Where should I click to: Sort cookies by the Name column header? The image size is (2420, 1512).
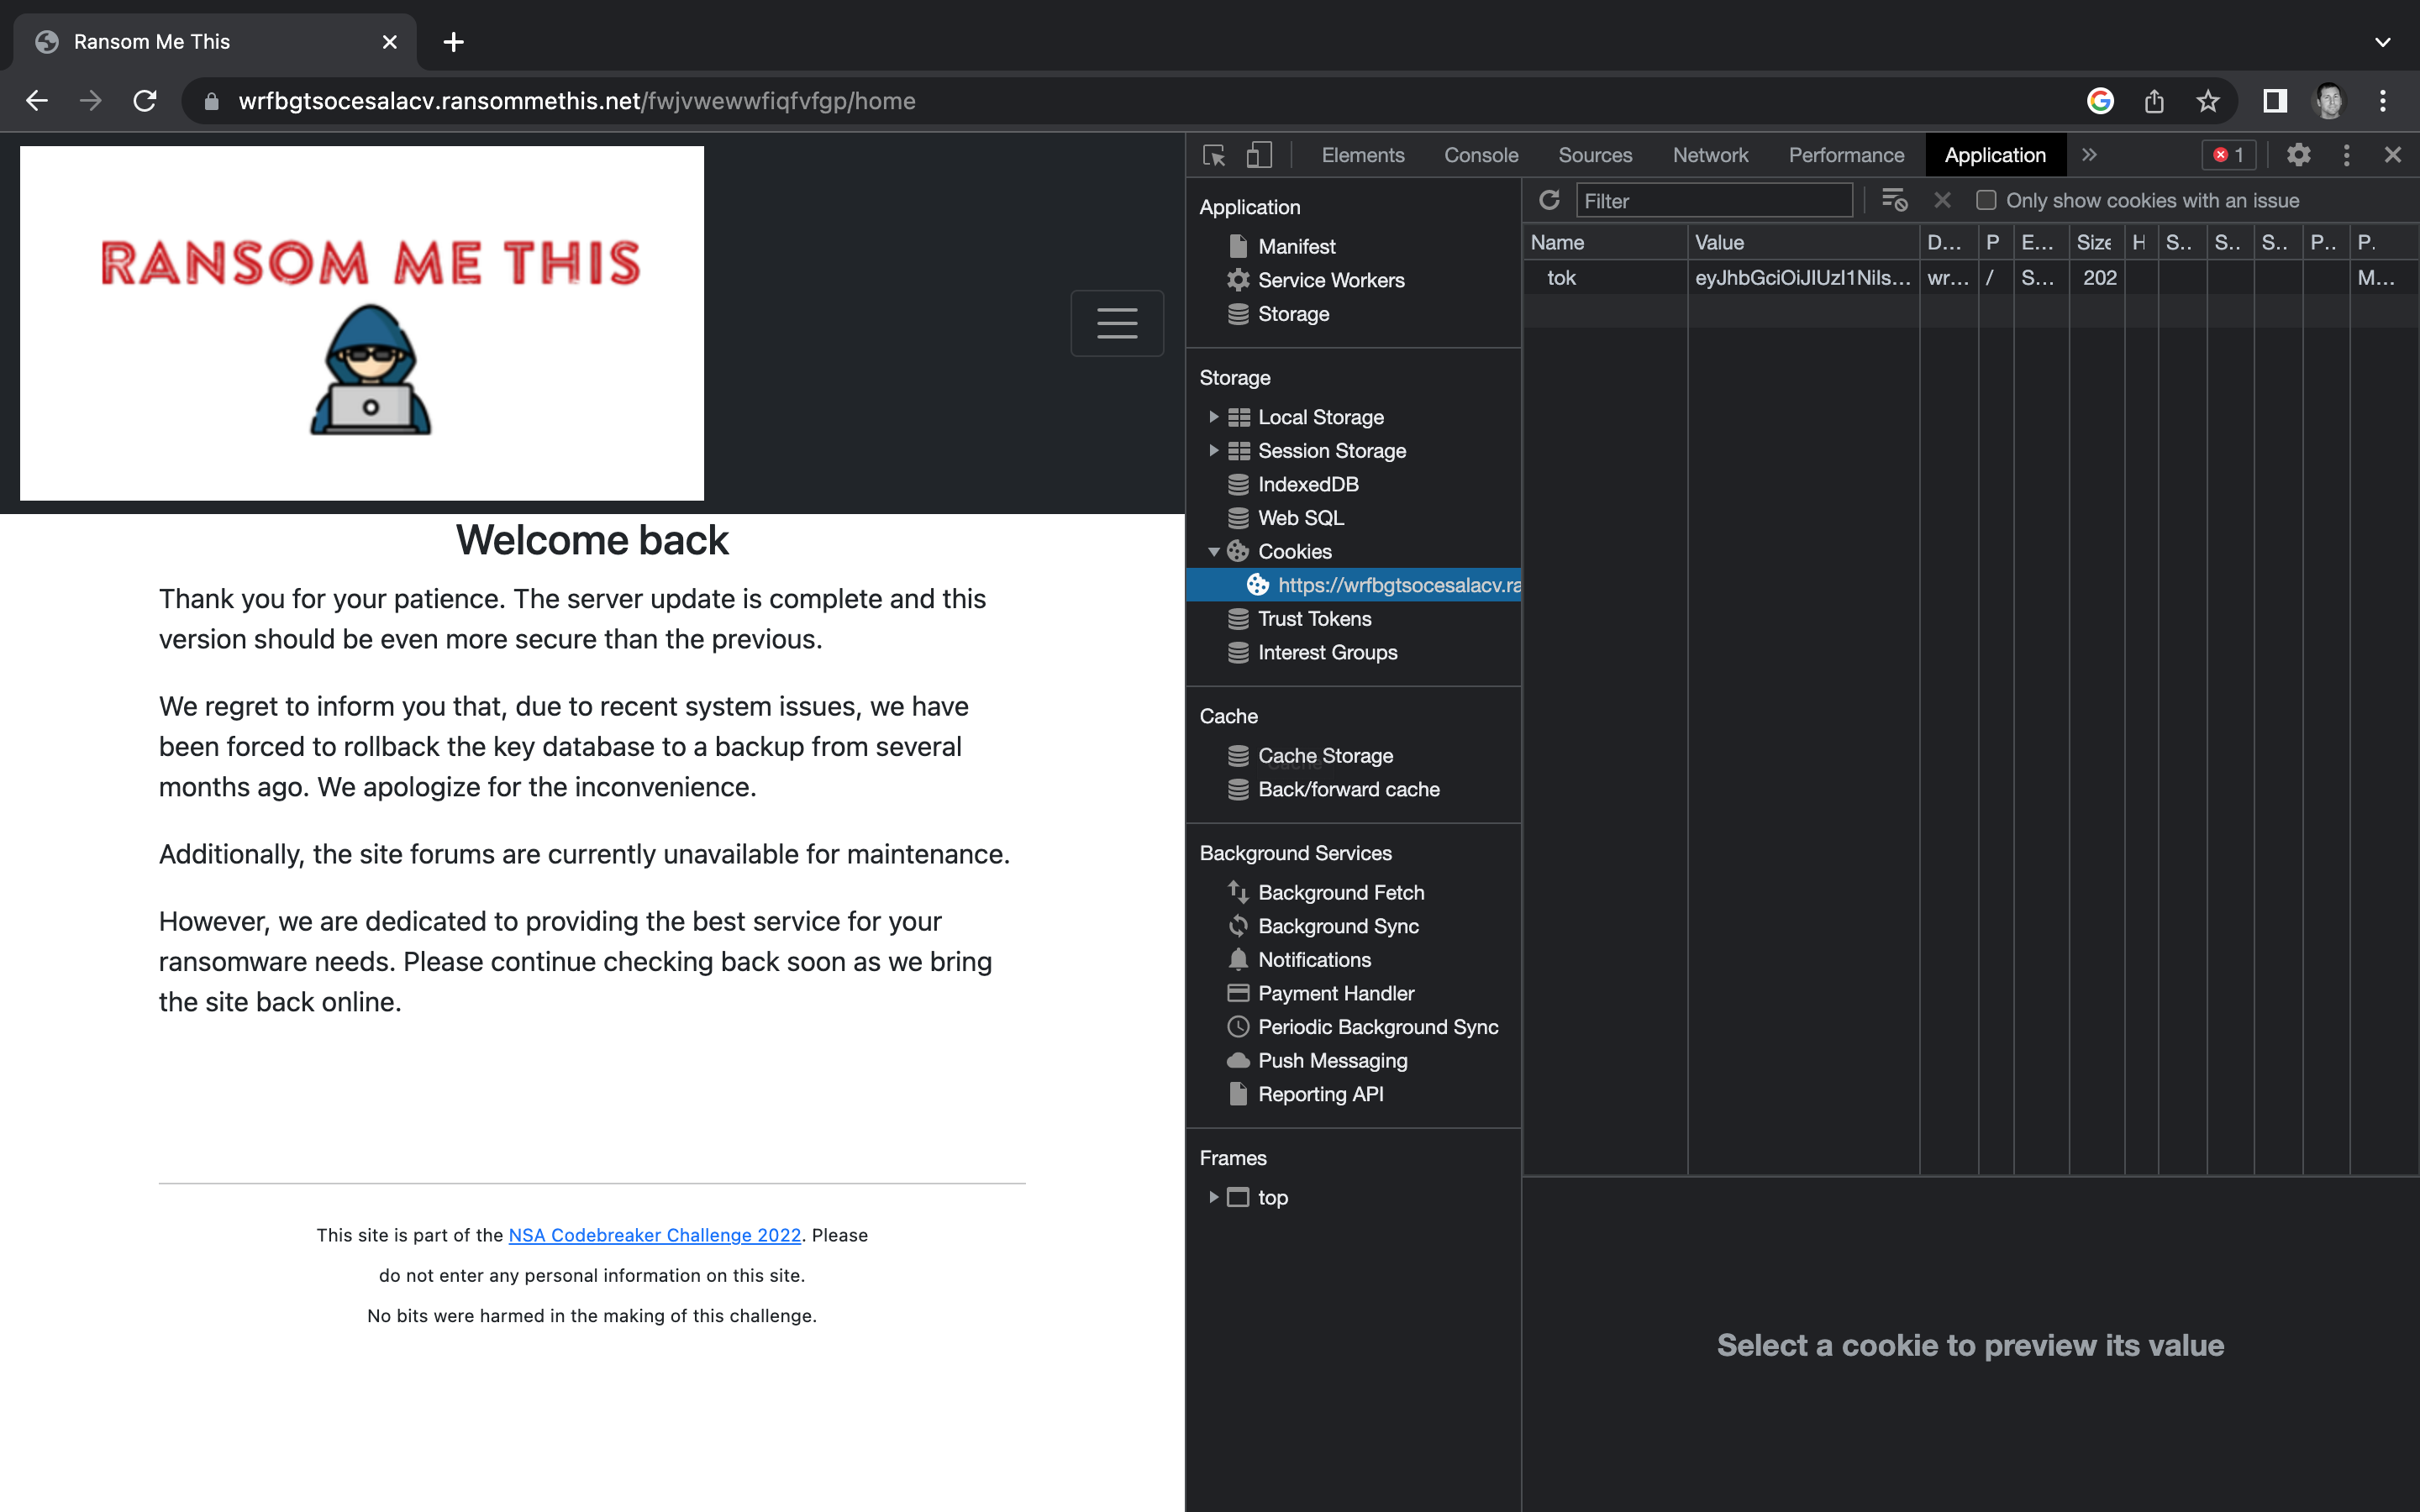[1605, 243]
